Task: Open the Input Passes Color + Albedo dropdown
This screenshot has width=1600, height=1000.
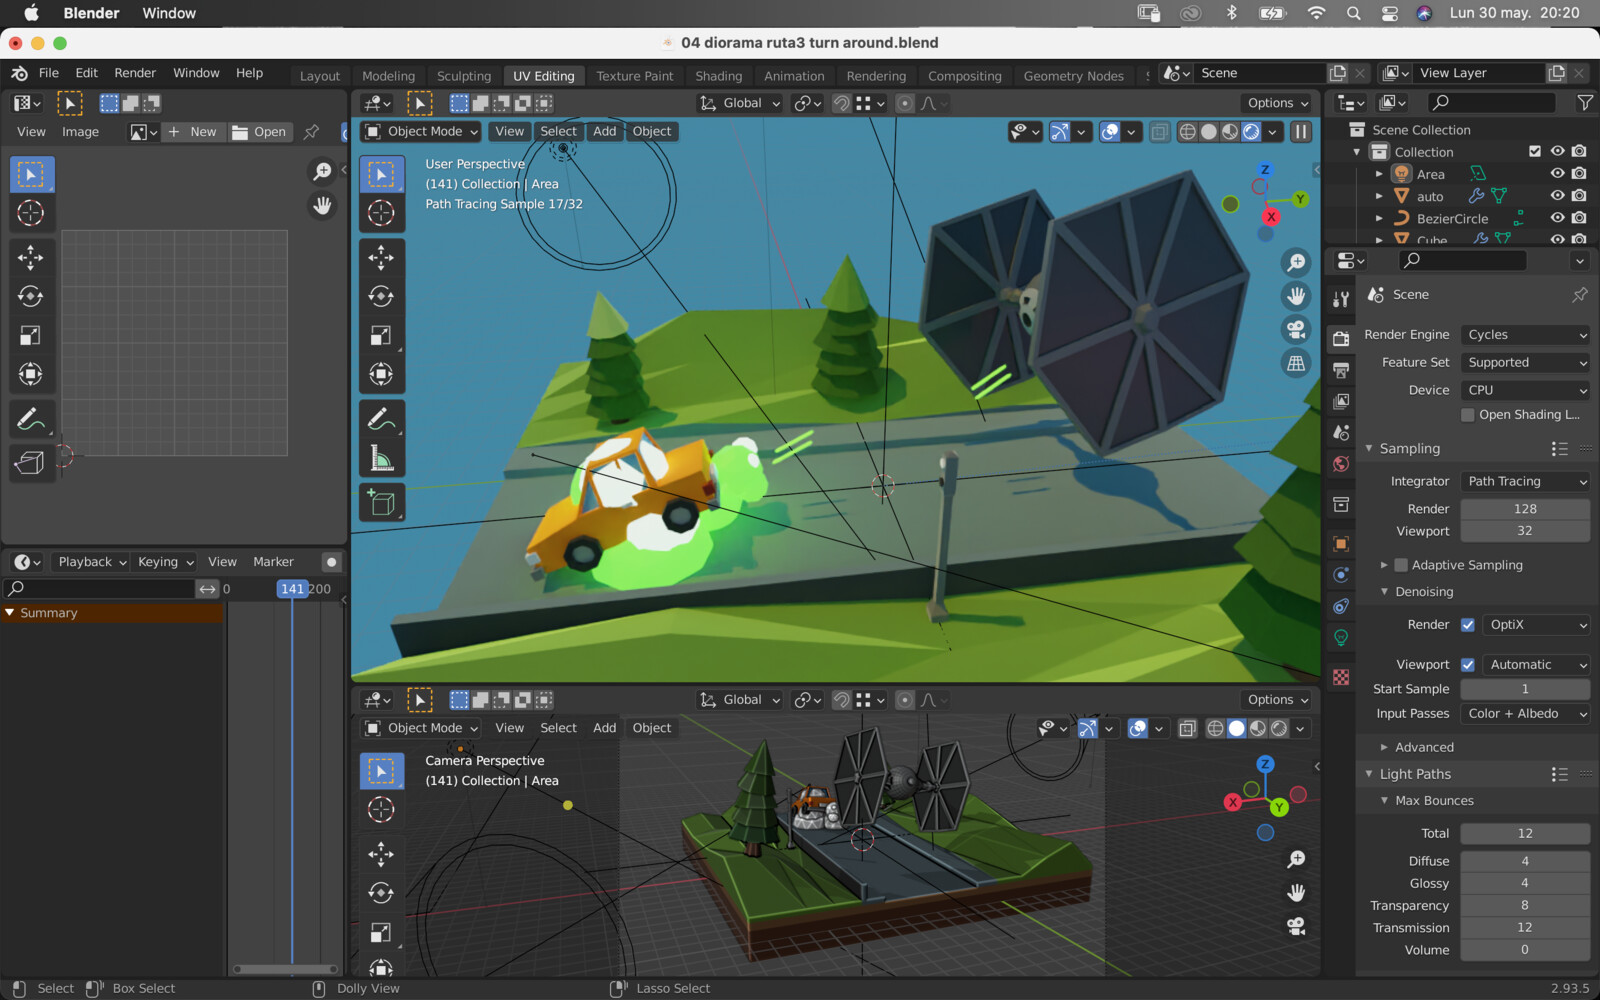Action: point(1525,714)
